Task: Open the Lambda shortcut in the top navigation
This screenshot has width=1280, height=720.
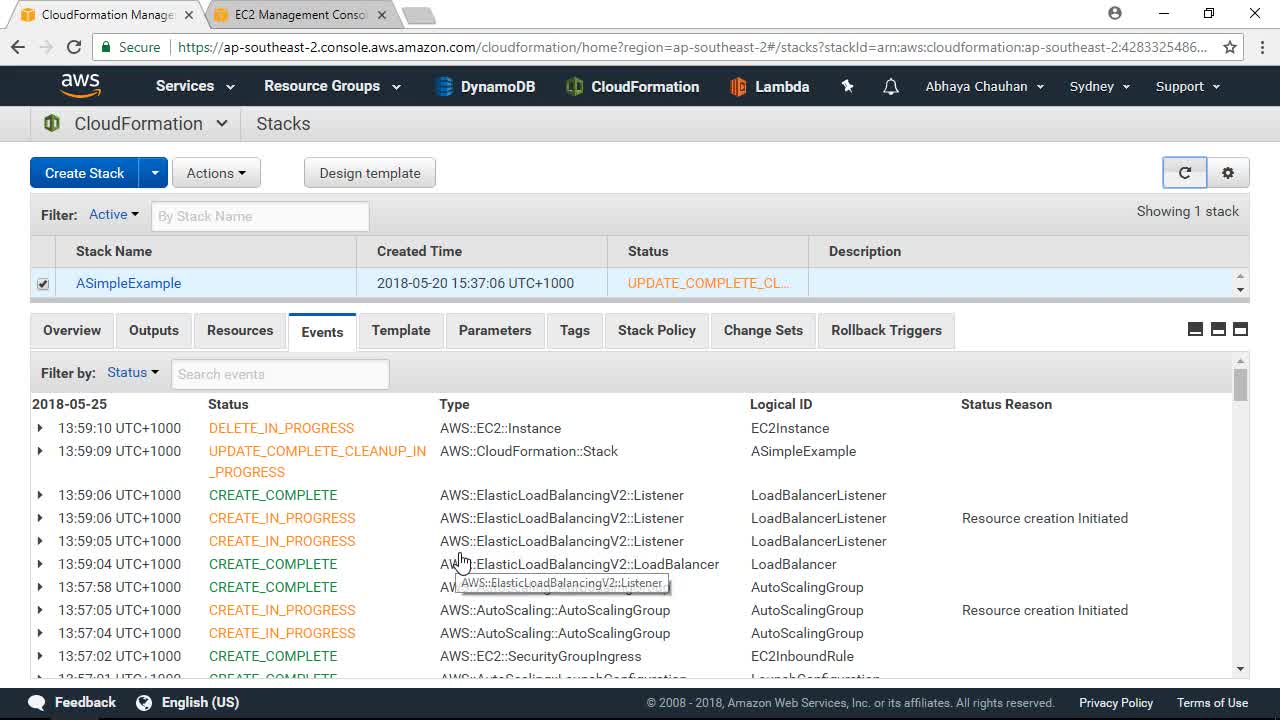Action: pos(769,87)
